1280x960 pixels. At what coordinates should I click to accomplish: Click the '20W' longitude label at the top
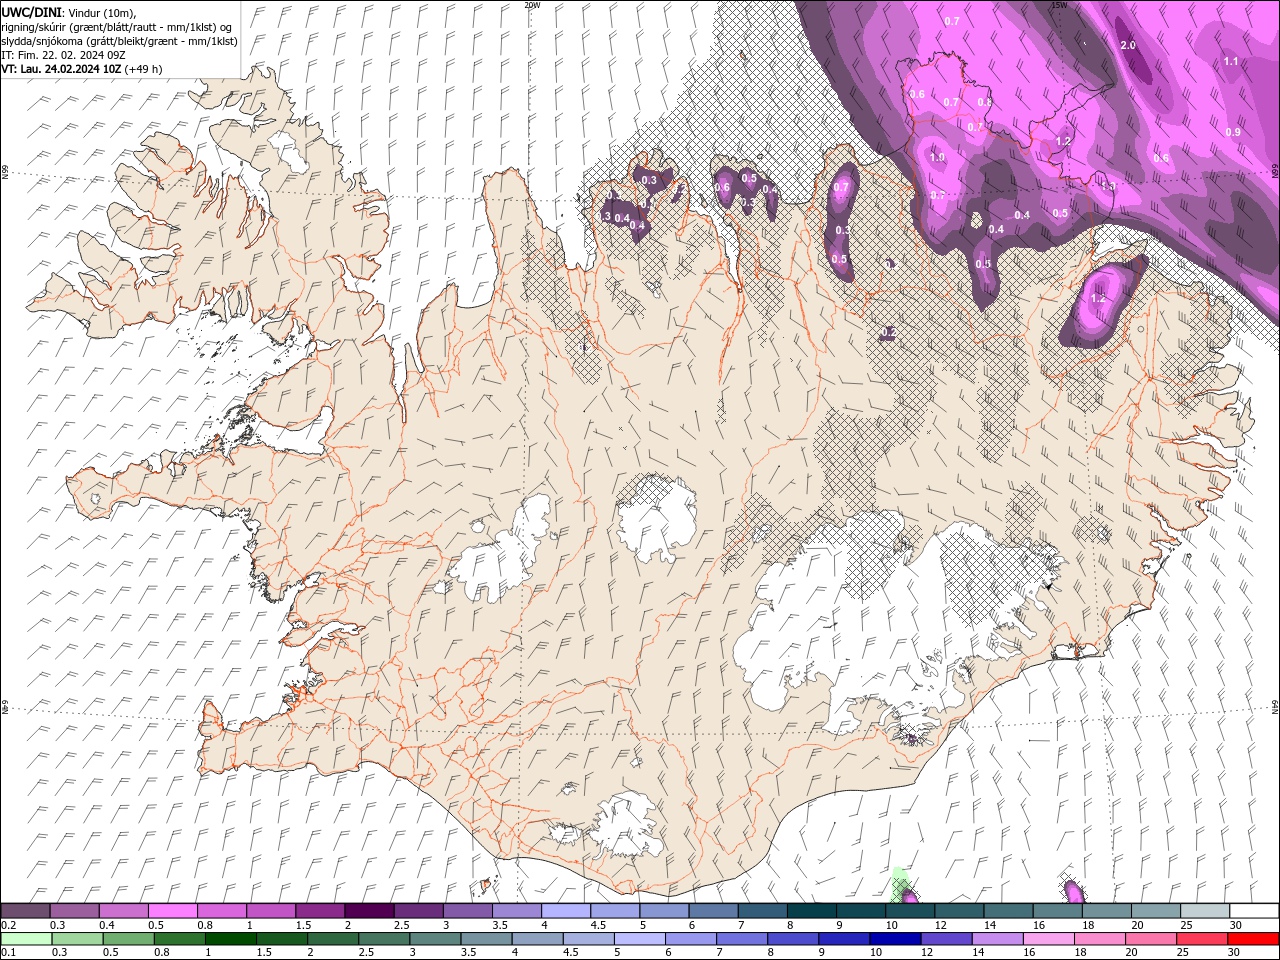(x=532, y=5)
